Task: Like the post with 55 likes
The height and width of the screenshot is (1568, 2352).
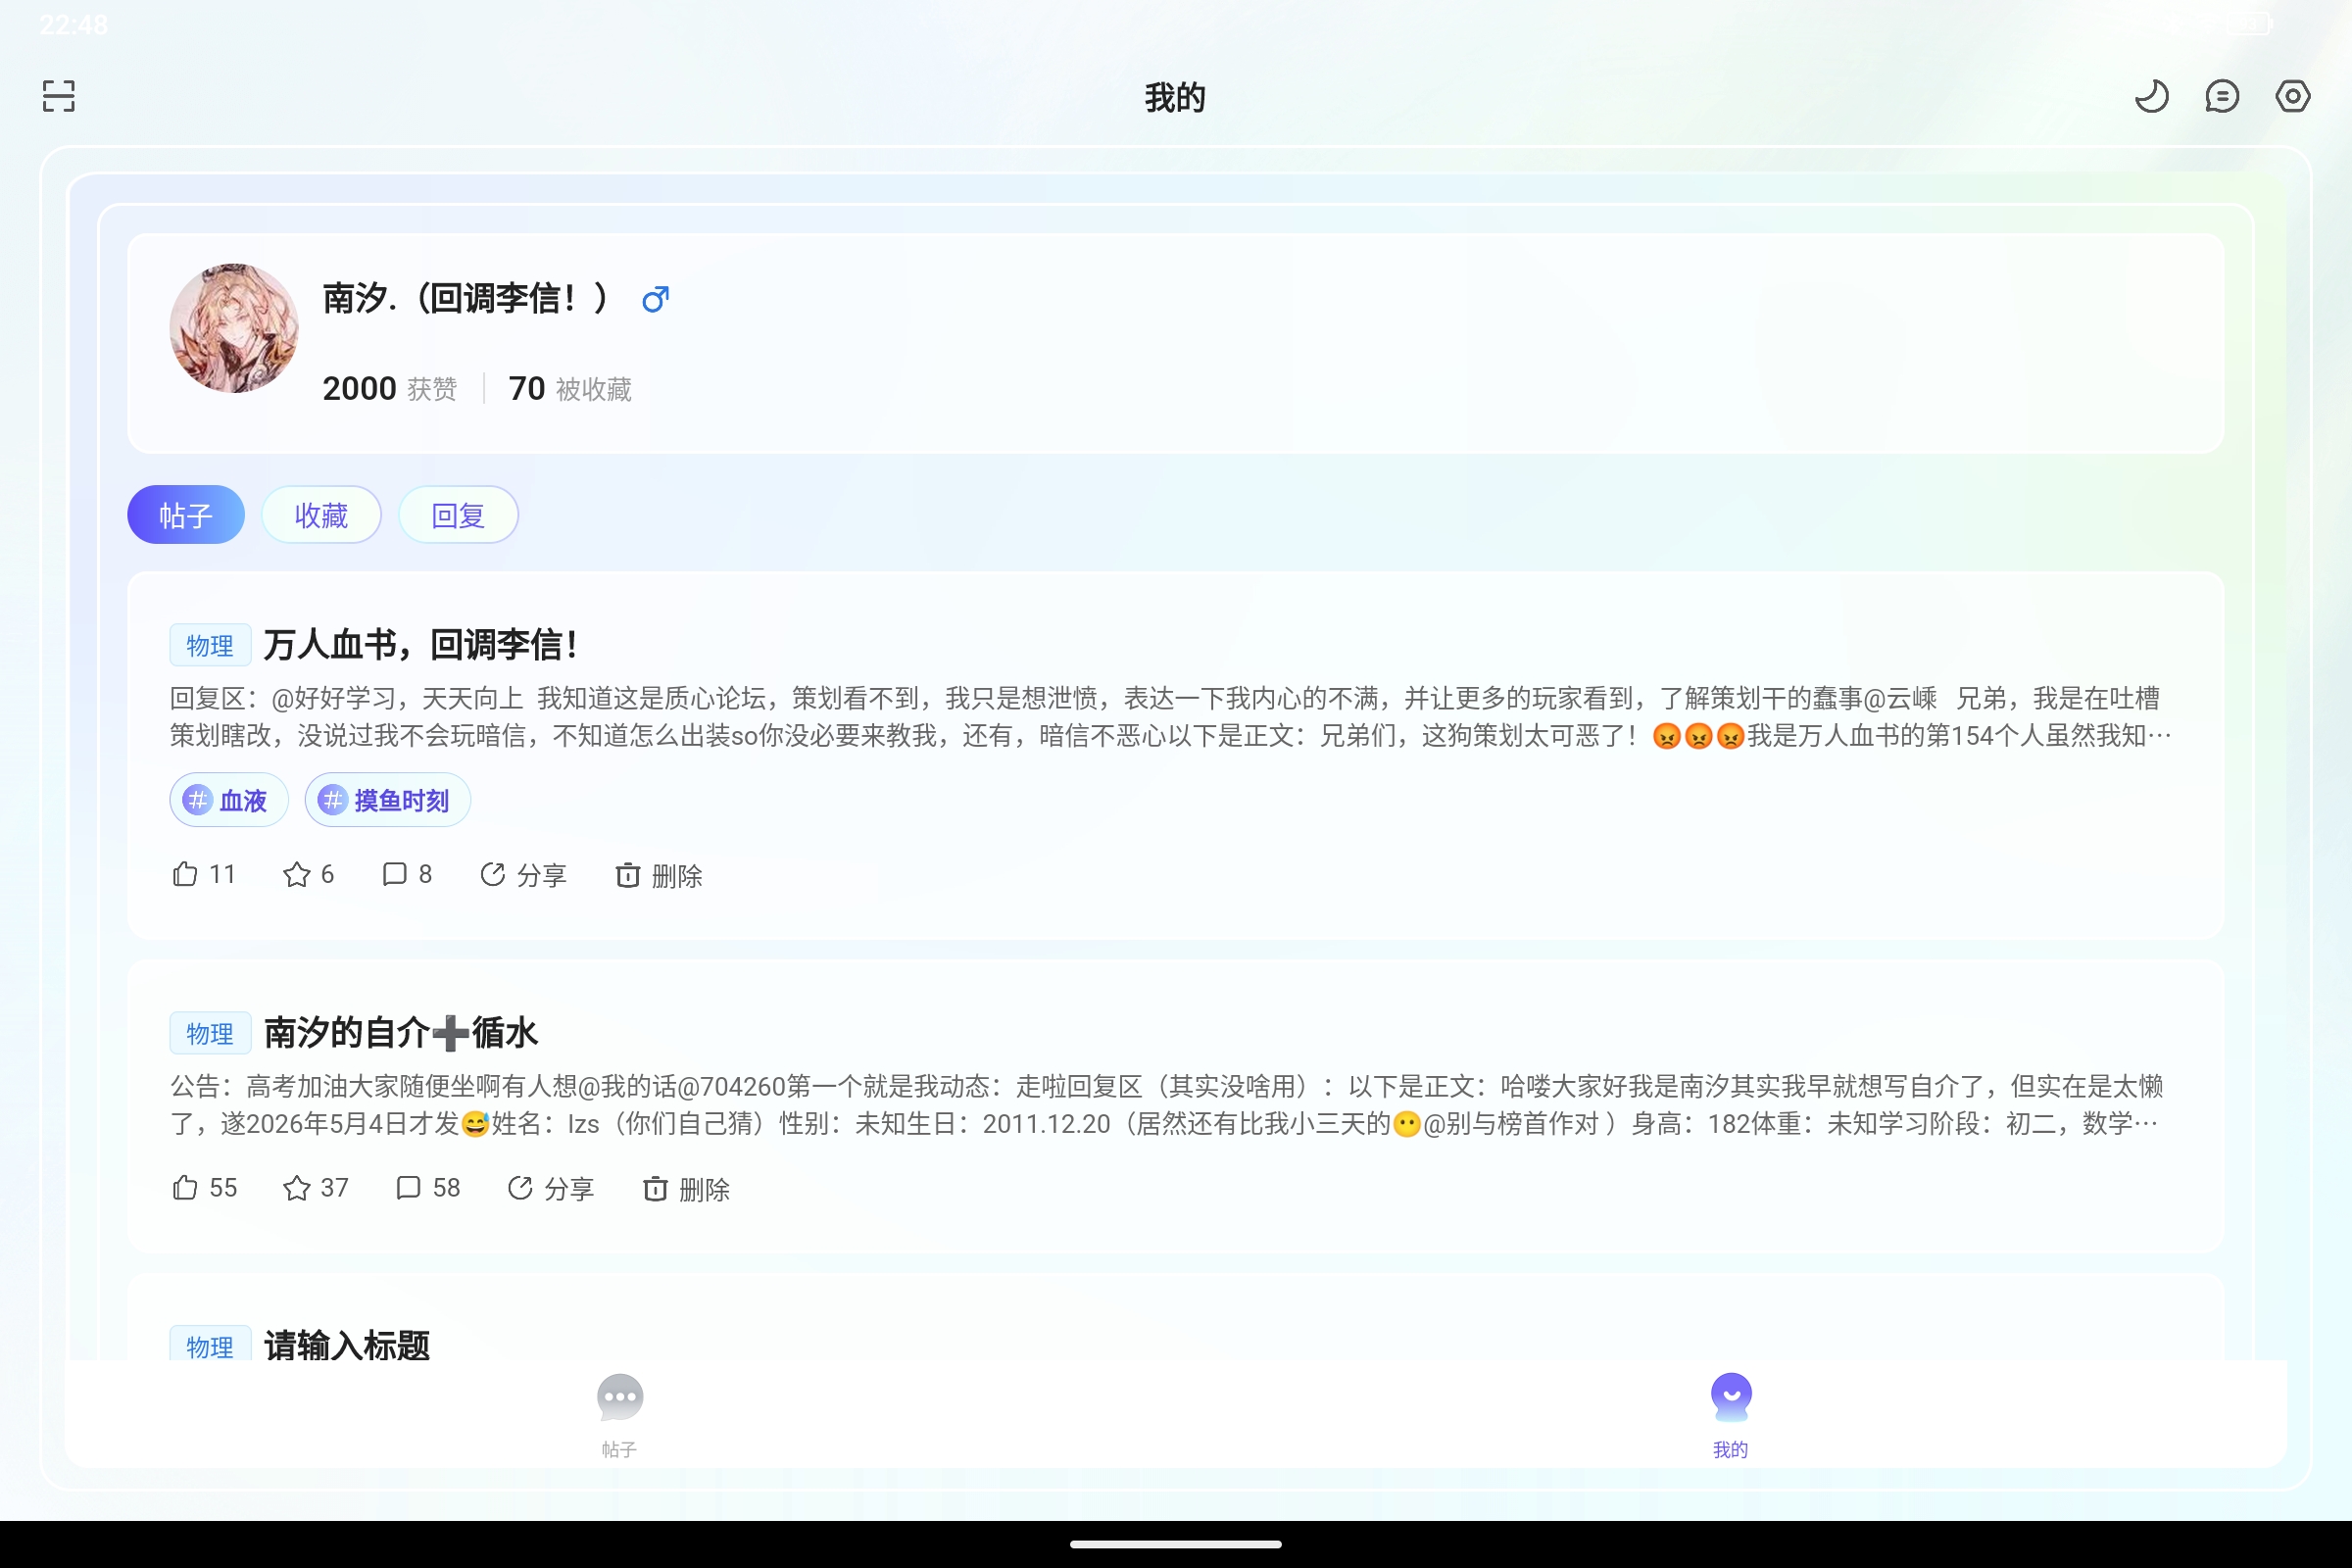Action: pos(204,1188)
